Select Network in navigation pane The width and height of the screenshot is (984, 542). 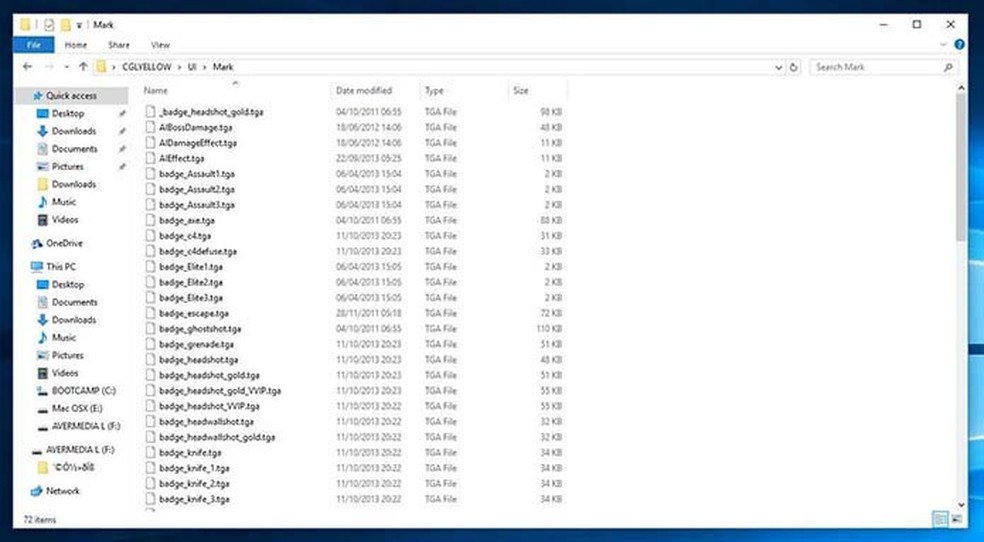pos(63,491)
